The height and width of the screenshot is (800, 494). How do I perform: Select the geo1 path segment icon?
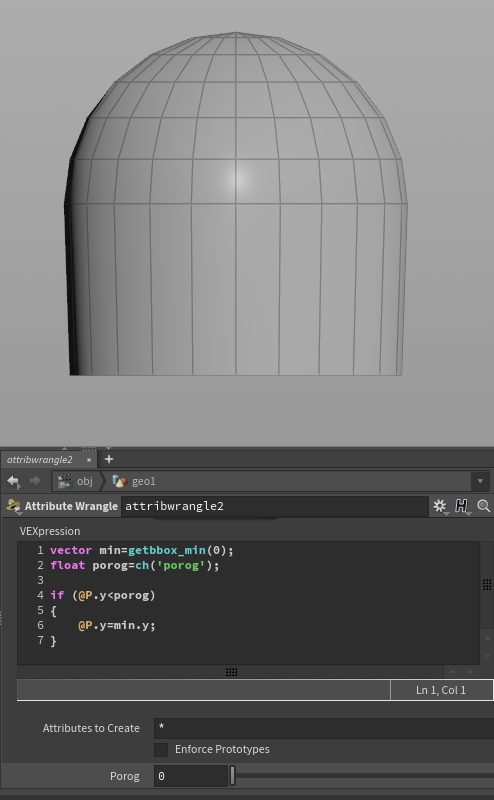click(x=119, y=481)
